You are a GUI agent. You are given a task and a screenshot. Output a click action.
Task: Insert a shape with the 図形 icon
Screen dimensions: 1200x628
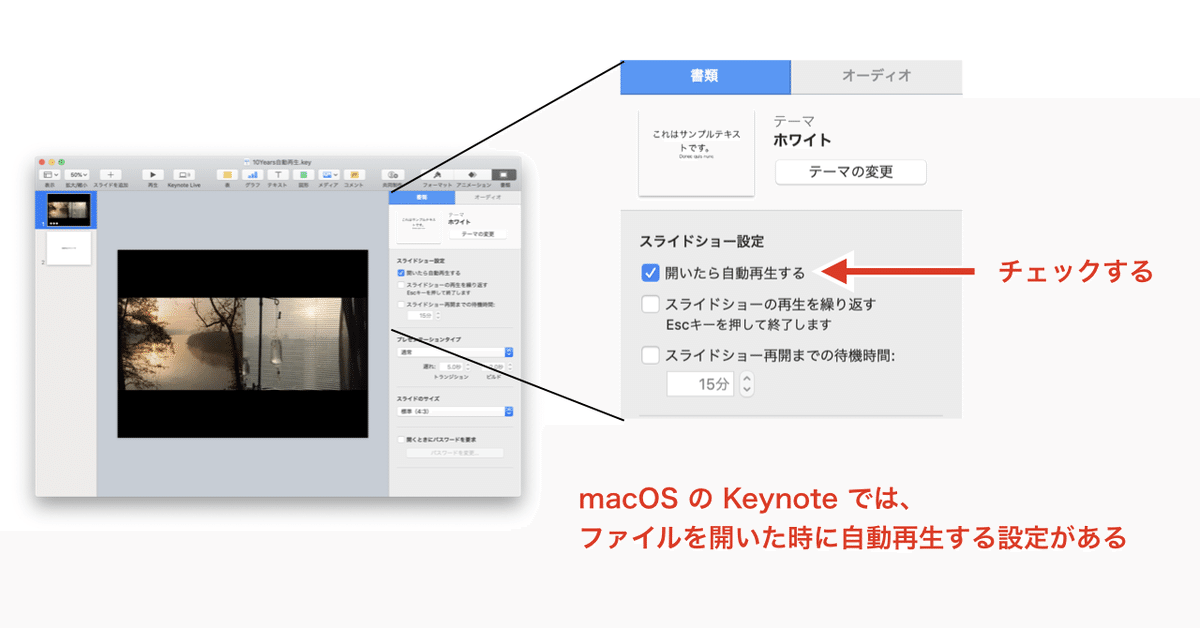(x=303, y=174)
